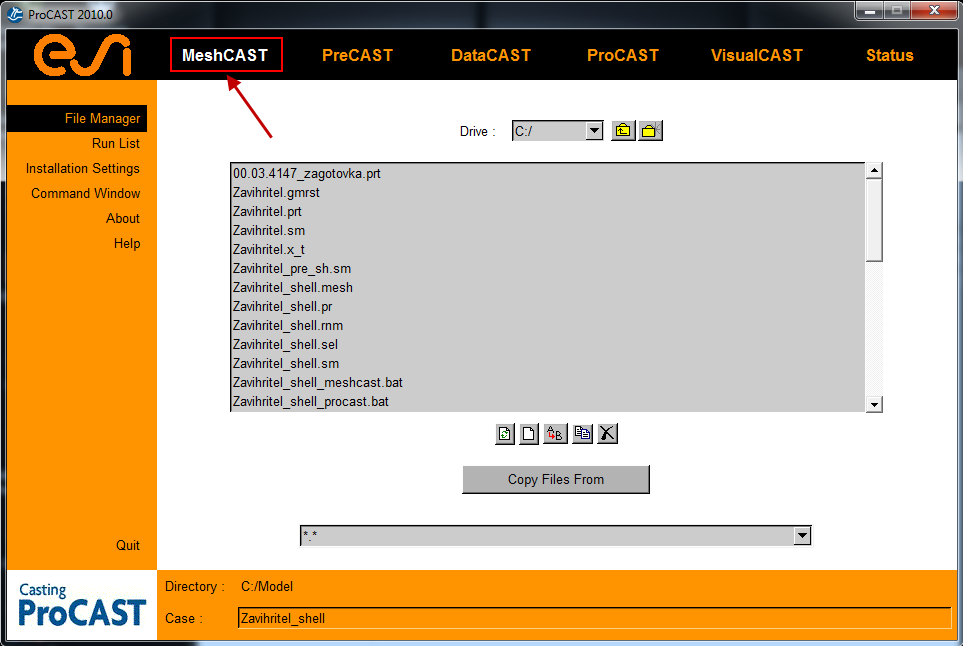
Task: Show the About page
Action: coord(123,219)
